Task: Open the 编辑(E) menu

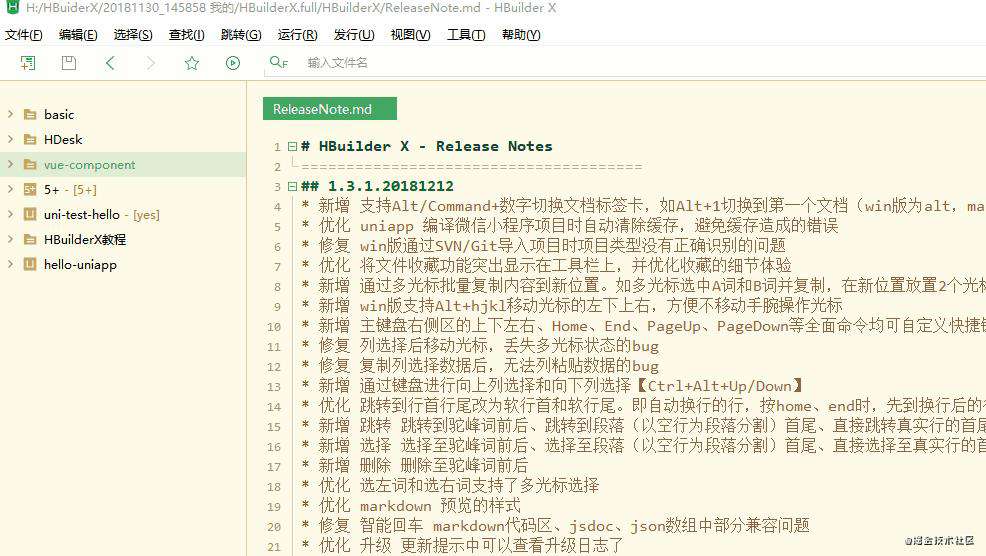Action: [x=78, y=35]
